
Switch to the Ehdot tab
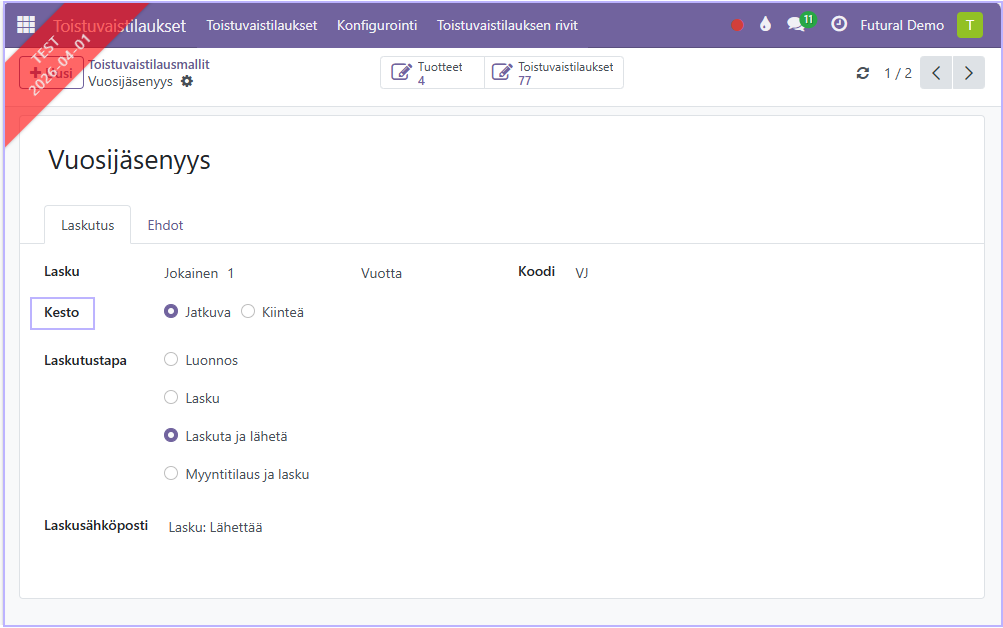(x=165, y=225)
